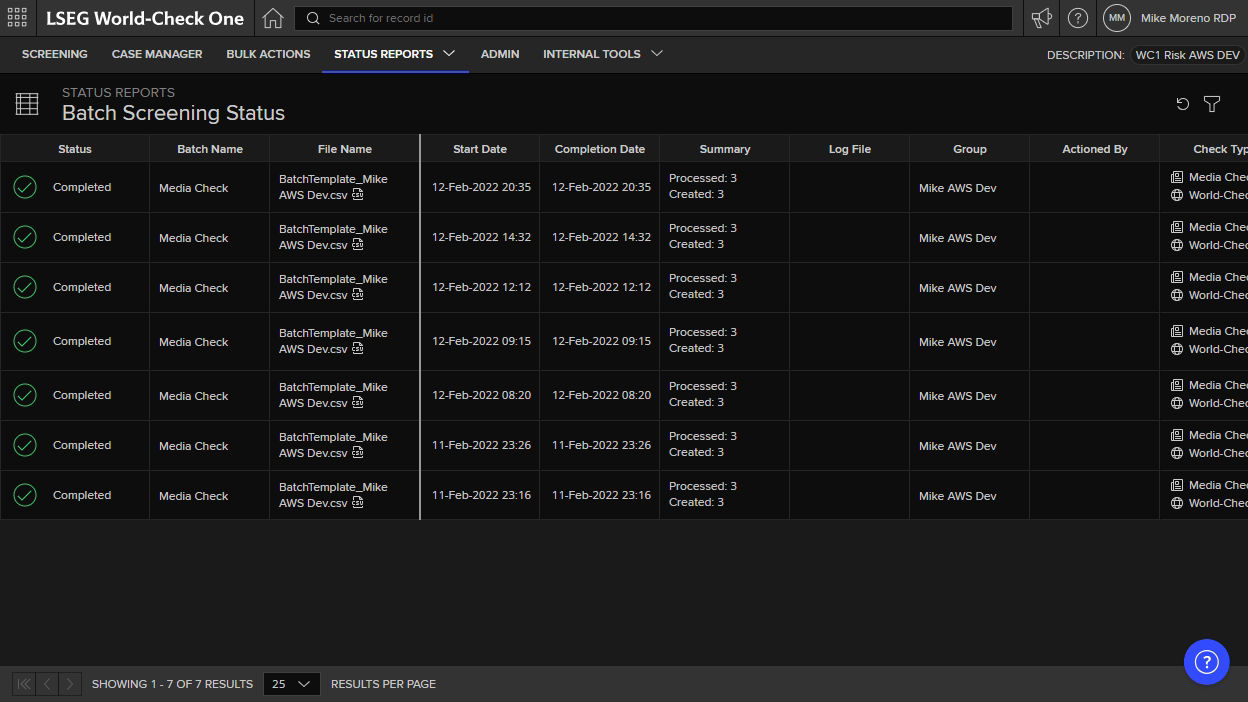This screenshot has width=1248, height=702.
Task: Open user avatar MM menu
Action: (1117, 18)
